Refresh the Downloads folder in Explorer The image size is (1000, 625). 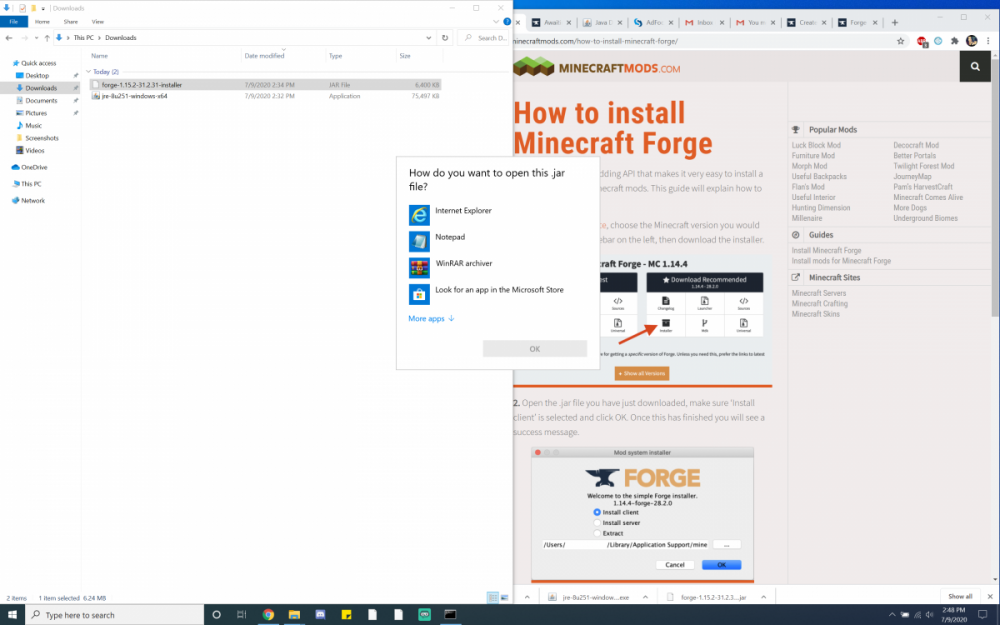[445, 38]
